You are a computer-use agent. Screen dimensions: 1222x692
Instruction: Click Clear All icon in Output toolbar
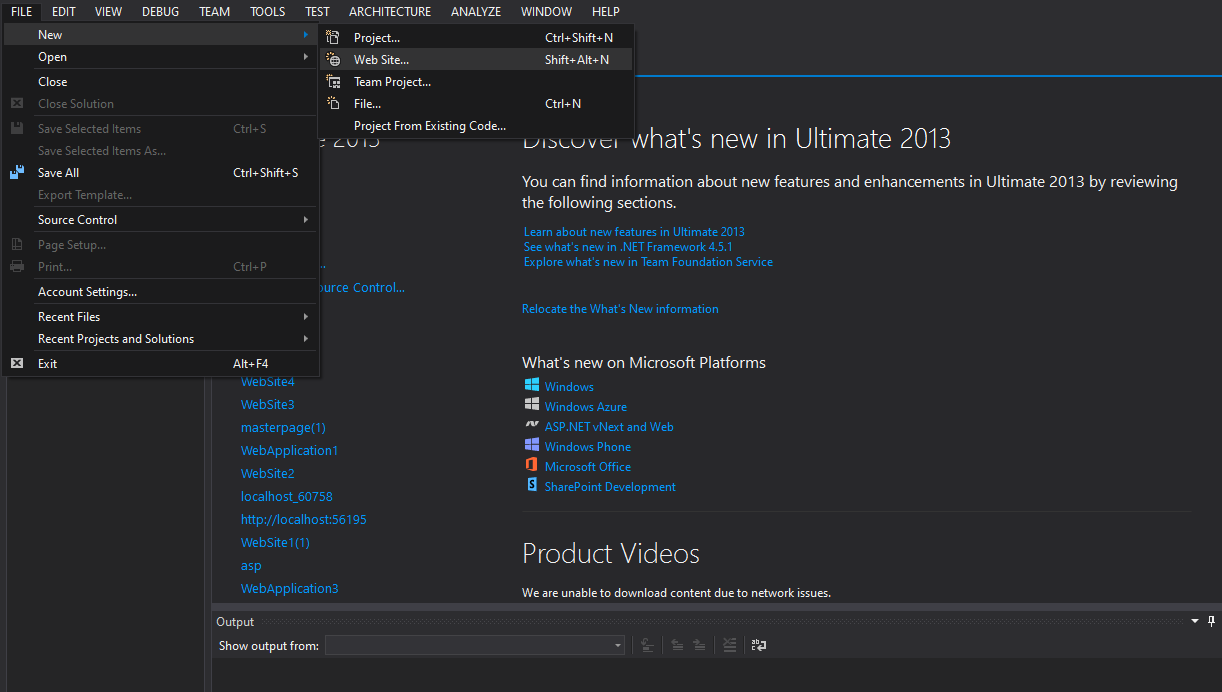click(x=729, y=645)
